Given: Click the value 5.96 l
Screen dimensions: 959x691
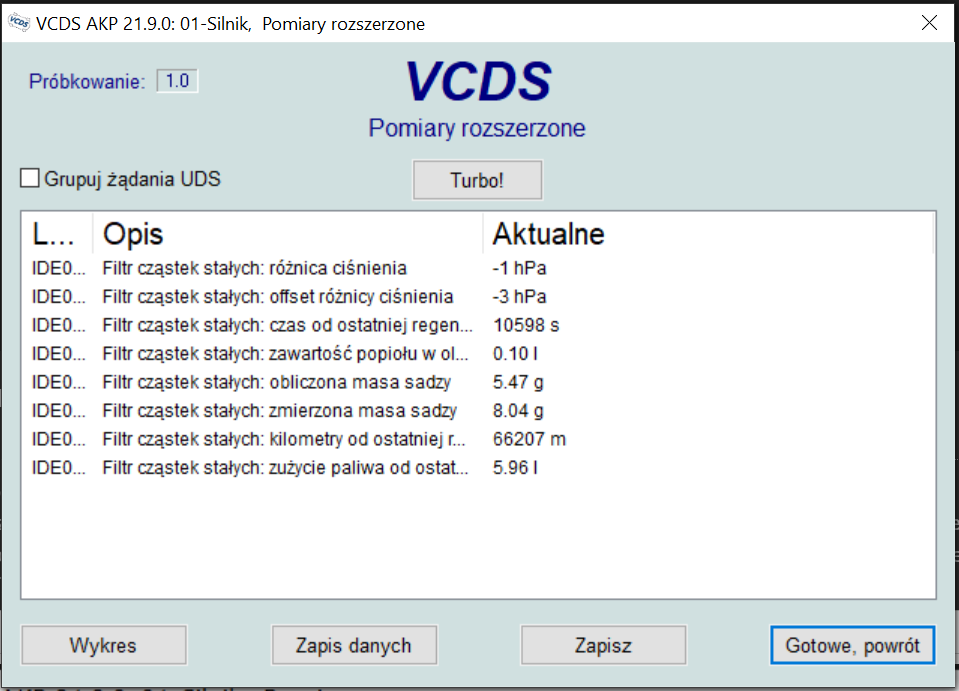Looking at the screenshot, I should pyautogui.click(x=515, y=468).
